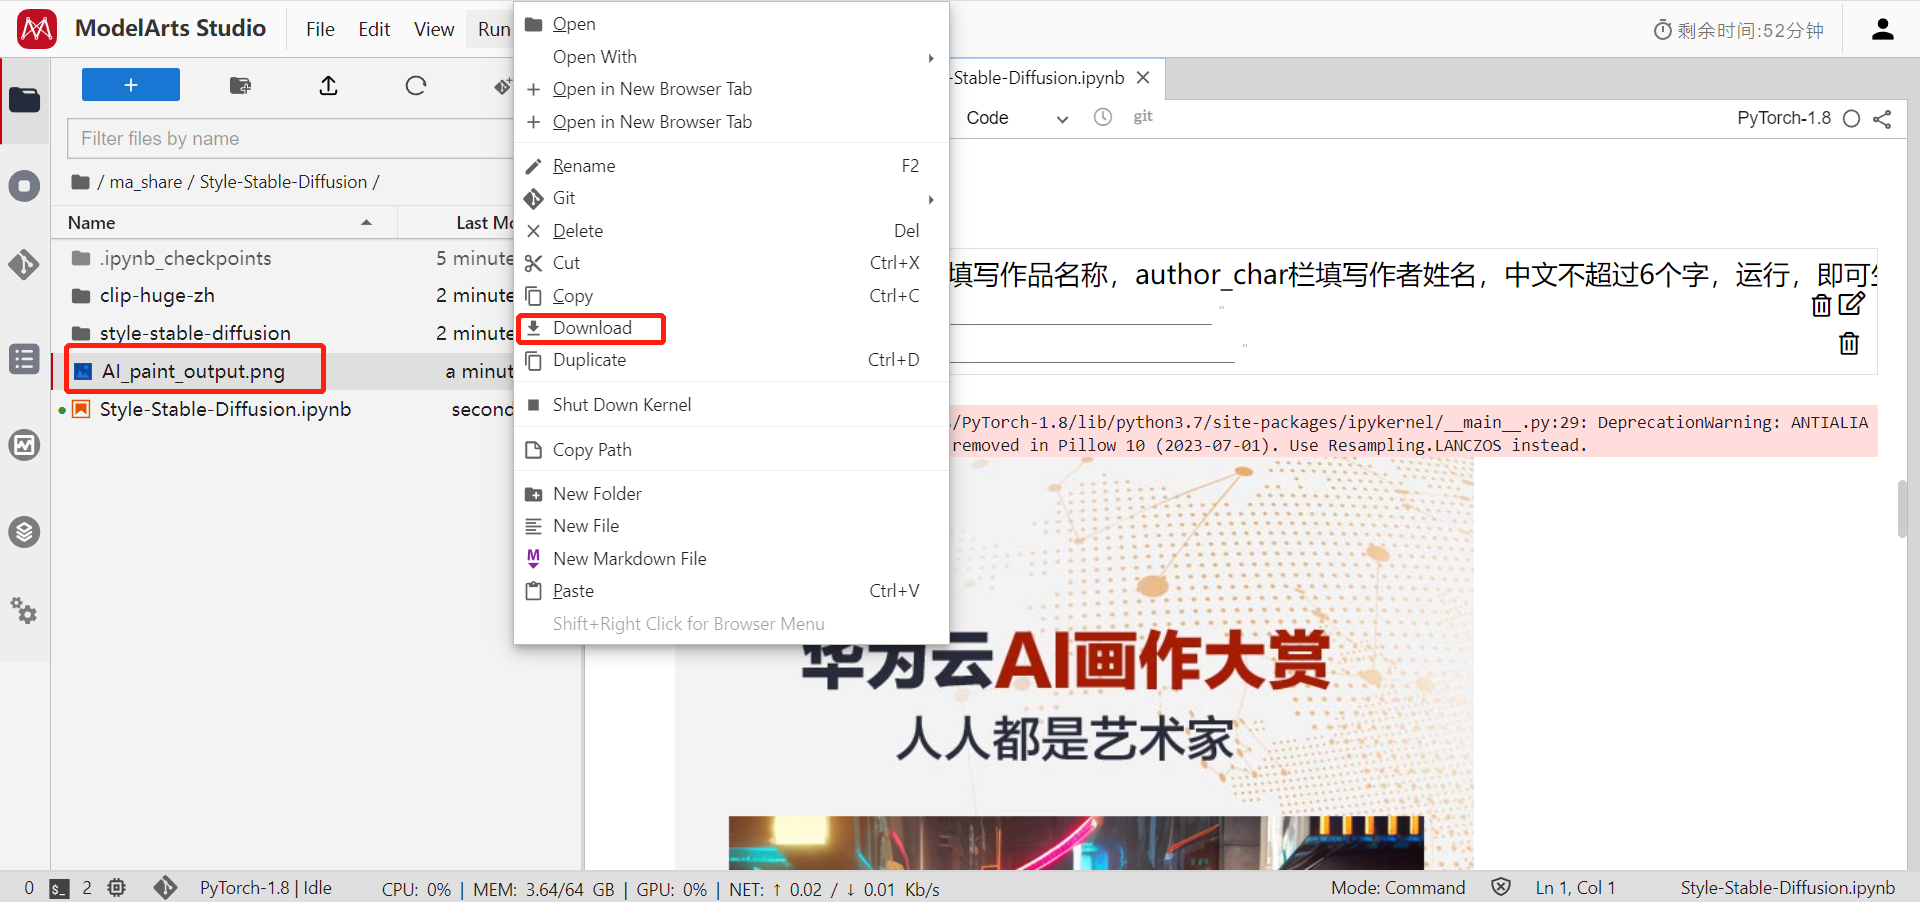The height and width of the screenshot is (902, 1920).
Task: Choose New Markdown File in context menu
Action: [731, 559]
